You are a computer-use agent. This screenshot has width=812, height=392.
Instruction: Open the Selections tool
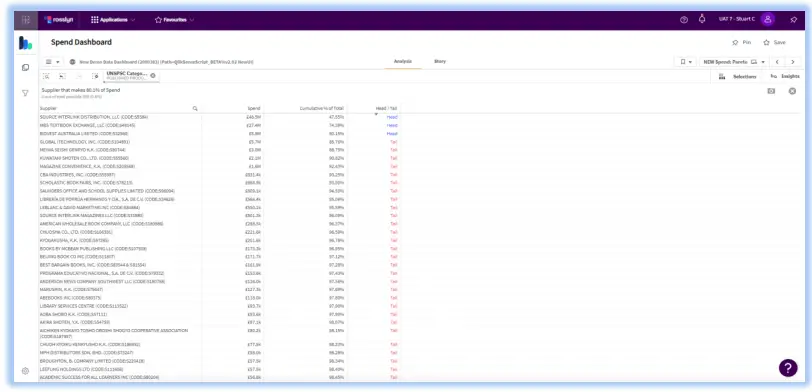738,77
